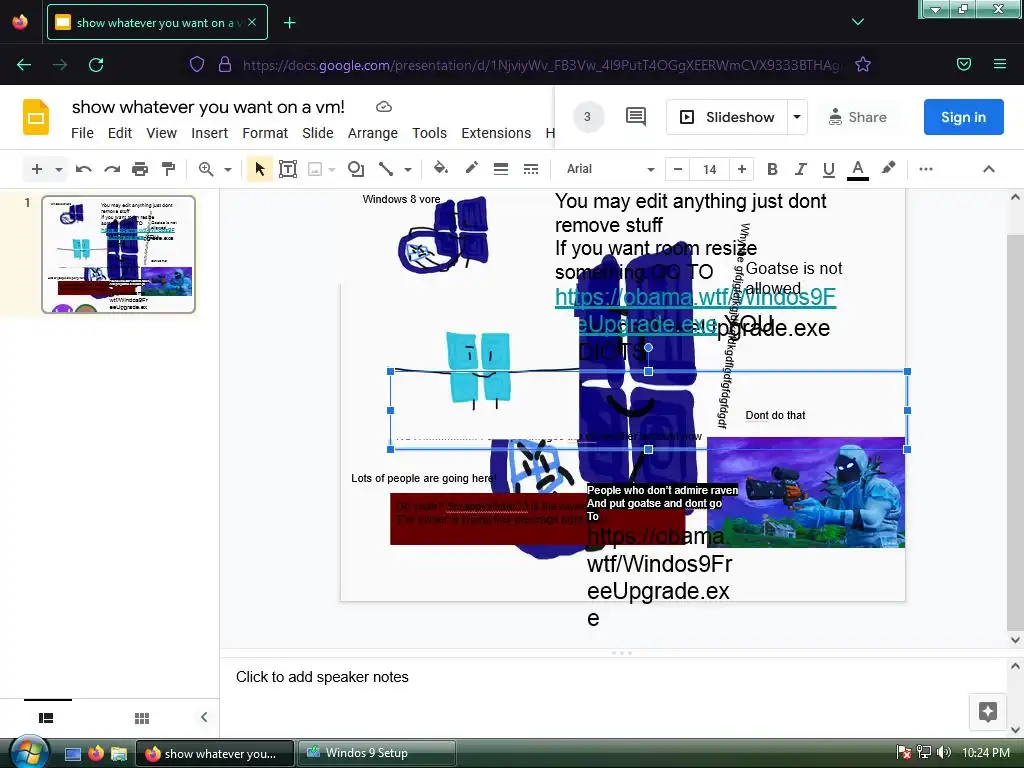Switch to filmstrip view

[x=46, y=718]
